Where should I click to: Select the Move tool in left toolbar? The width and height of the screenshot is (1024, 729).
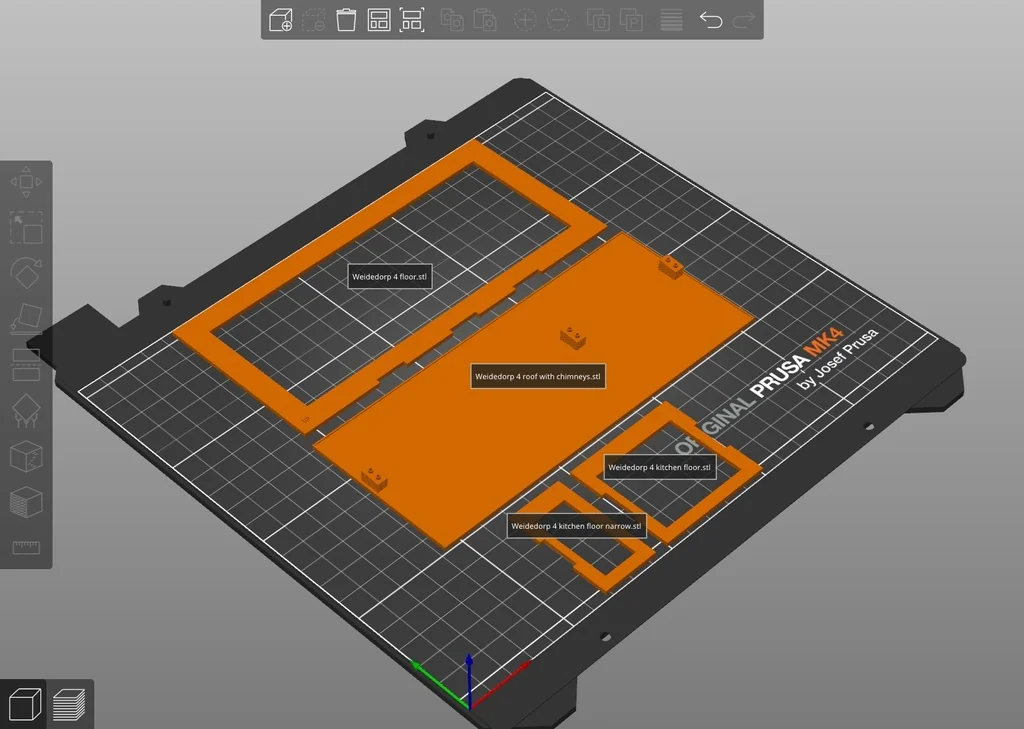pyautogui.click(x=26, y=182)
